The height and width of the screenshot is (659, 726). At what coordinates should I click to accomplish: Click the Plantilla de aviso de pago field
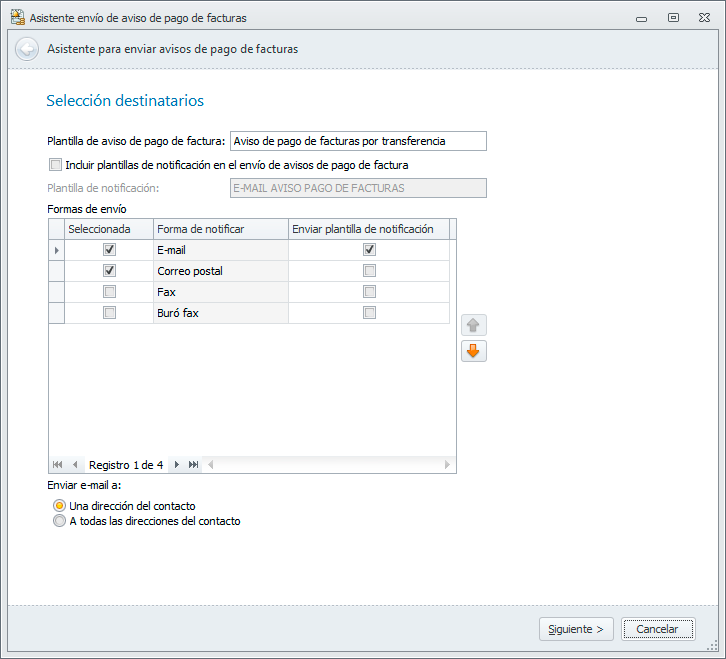(358, 141)
